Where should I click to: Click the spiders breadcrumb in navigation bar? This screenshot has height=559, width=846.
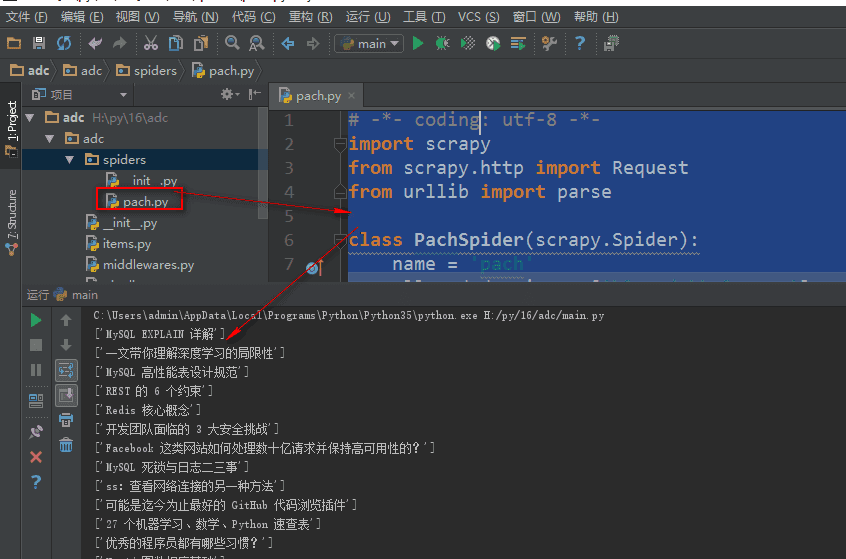[147, 71]
